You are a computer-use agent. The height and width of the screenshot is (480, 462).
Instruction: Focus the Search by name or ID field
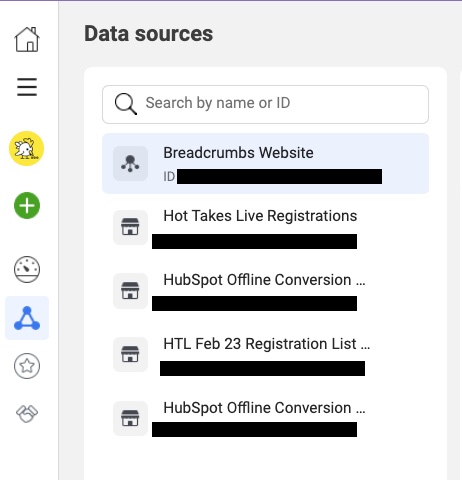point(265,104)
